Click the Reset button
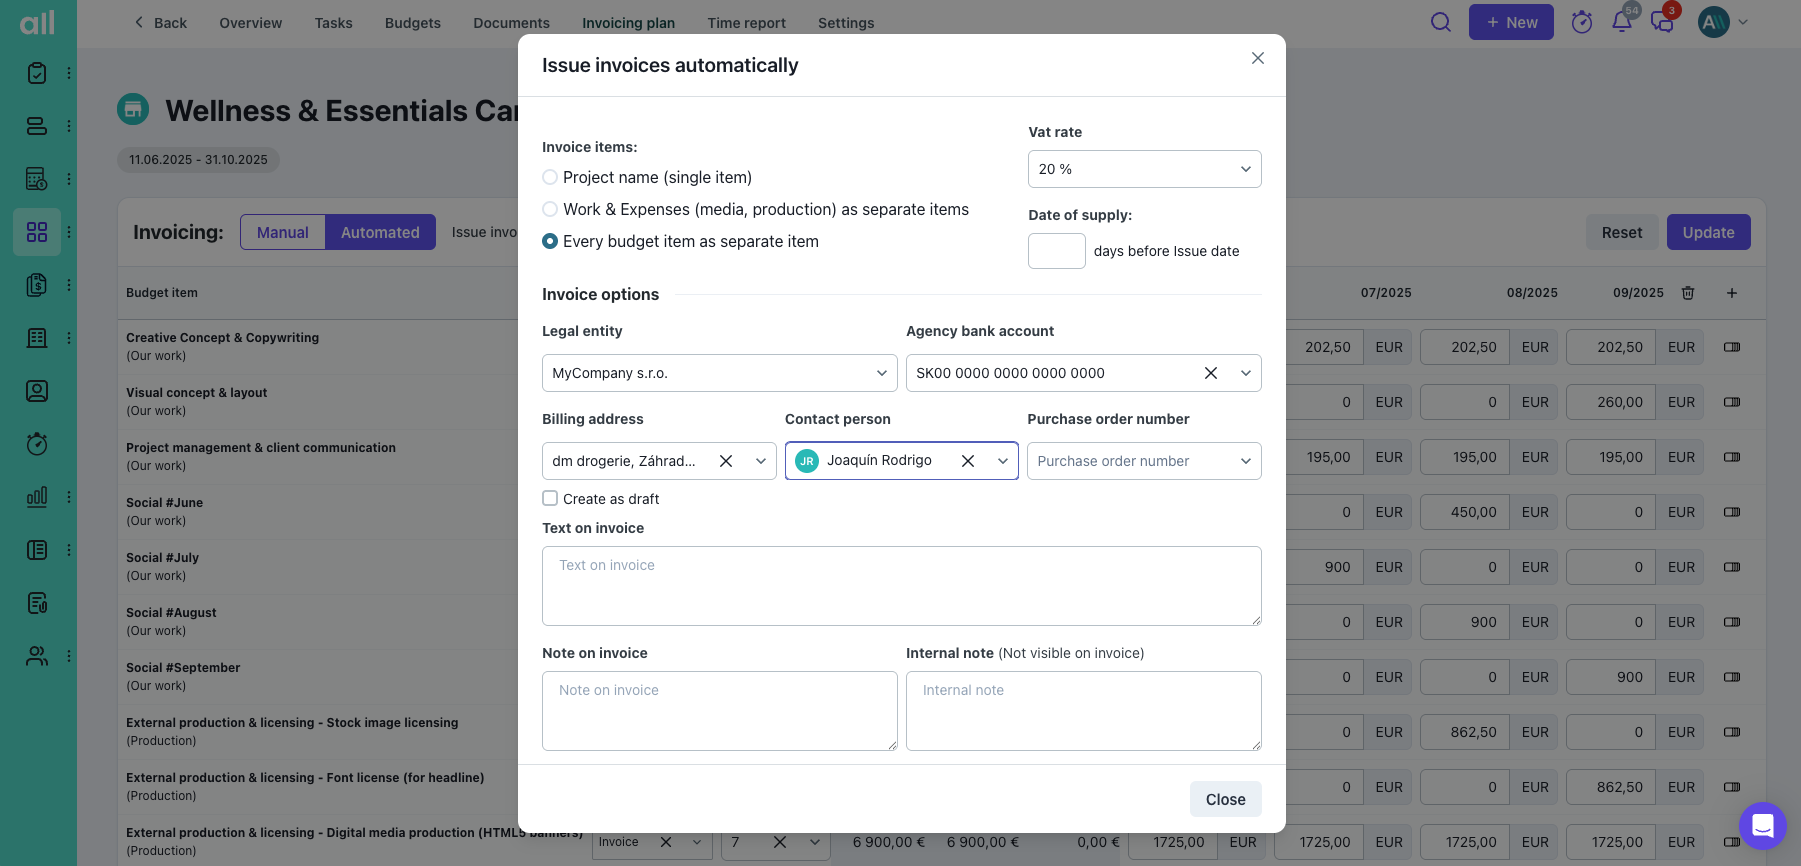Image resolution: width=1801 pixels, height=866 pixels. point(1621,232)
